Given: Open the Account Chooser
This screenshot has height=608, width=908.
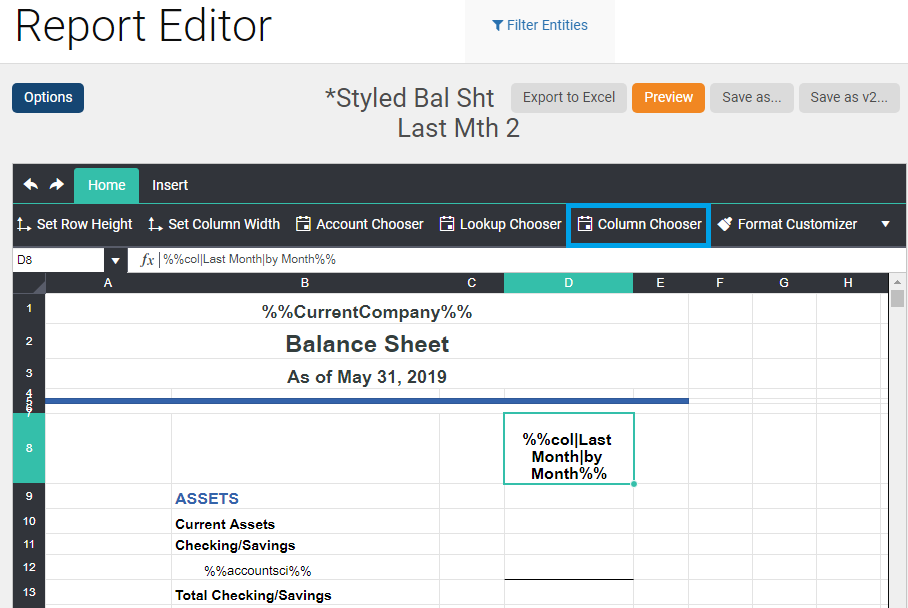Looking at the screenshot, I should 359,224.
